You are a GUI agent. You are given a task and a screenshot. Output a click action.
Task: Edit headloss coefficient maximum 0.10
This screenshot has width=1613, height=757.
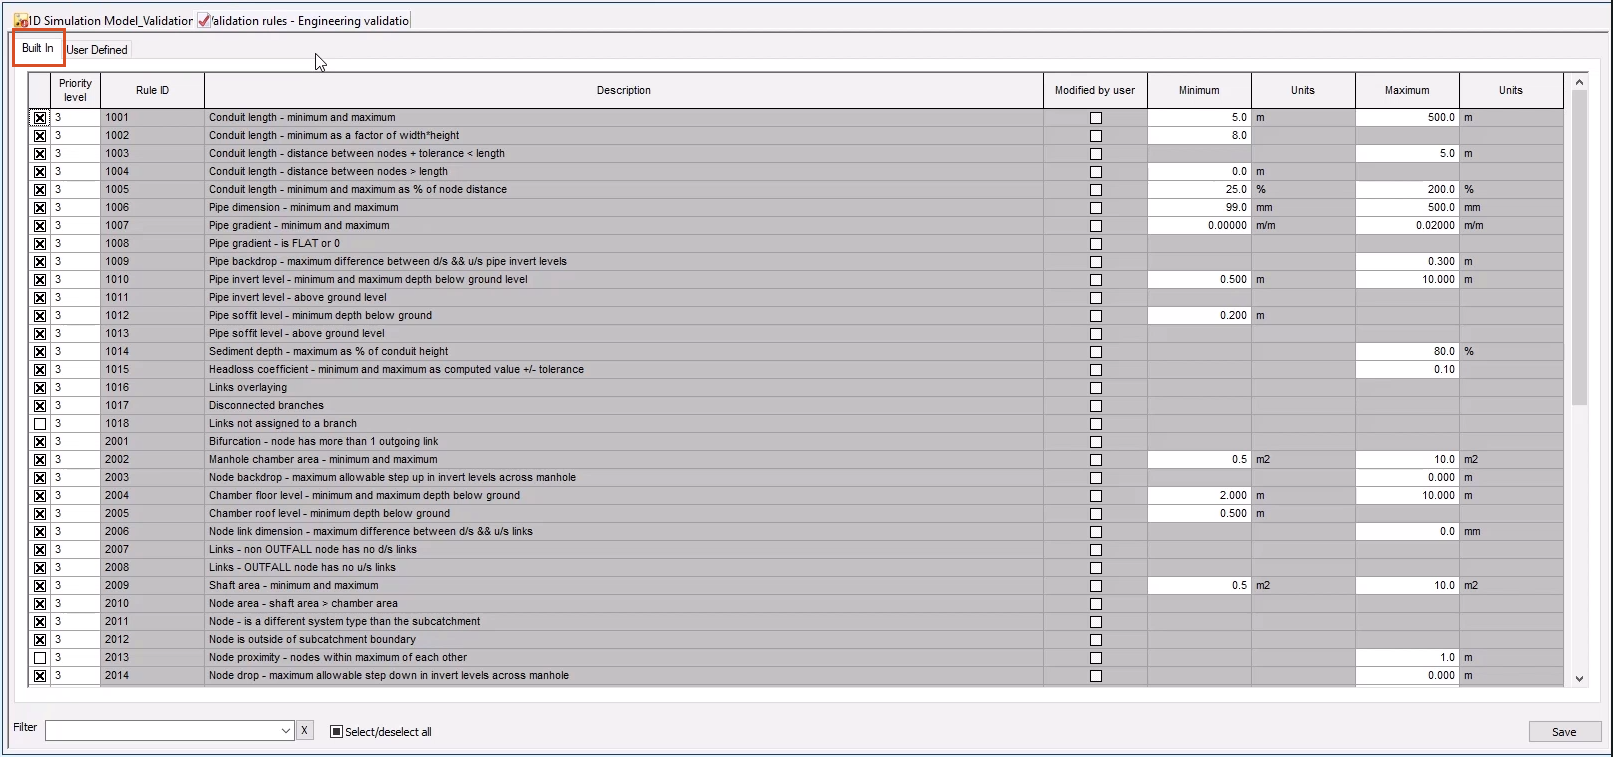(1407, 369)
